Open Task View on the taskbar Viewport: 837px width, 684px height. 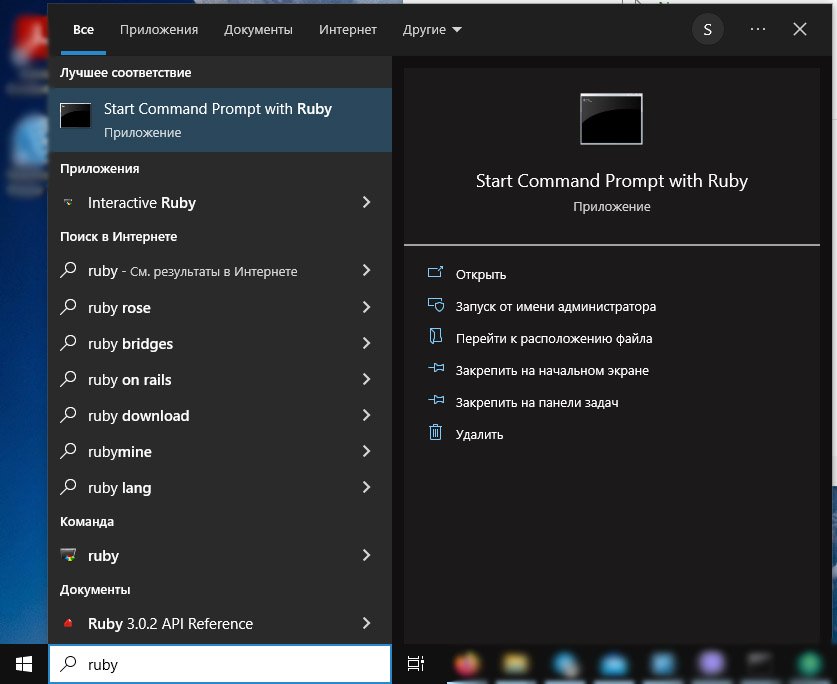coord(416,664)
